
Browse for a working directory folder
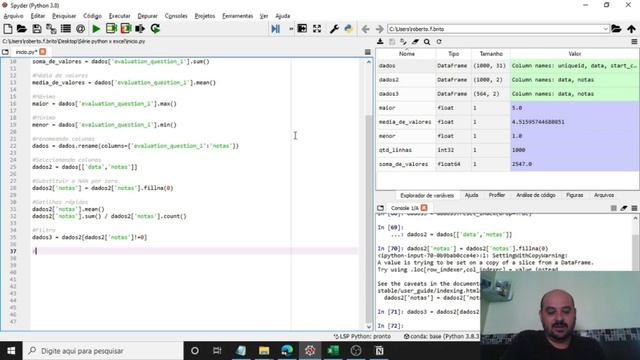coord(616,29)
